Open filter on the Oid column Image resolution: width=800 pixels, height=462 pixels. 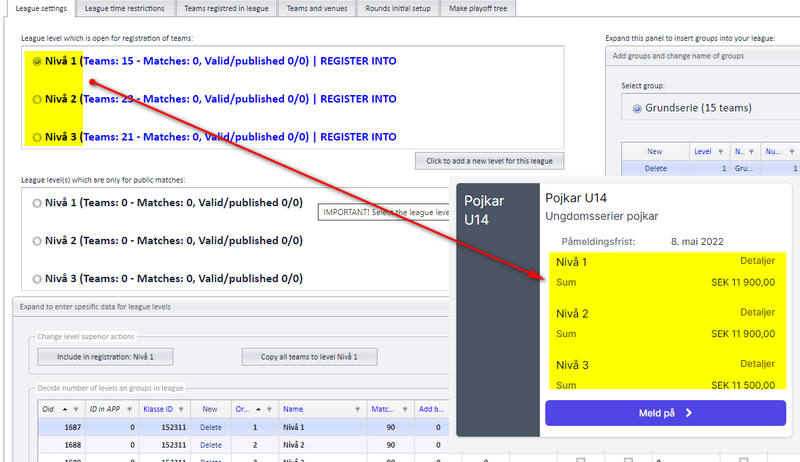(76, 409)
